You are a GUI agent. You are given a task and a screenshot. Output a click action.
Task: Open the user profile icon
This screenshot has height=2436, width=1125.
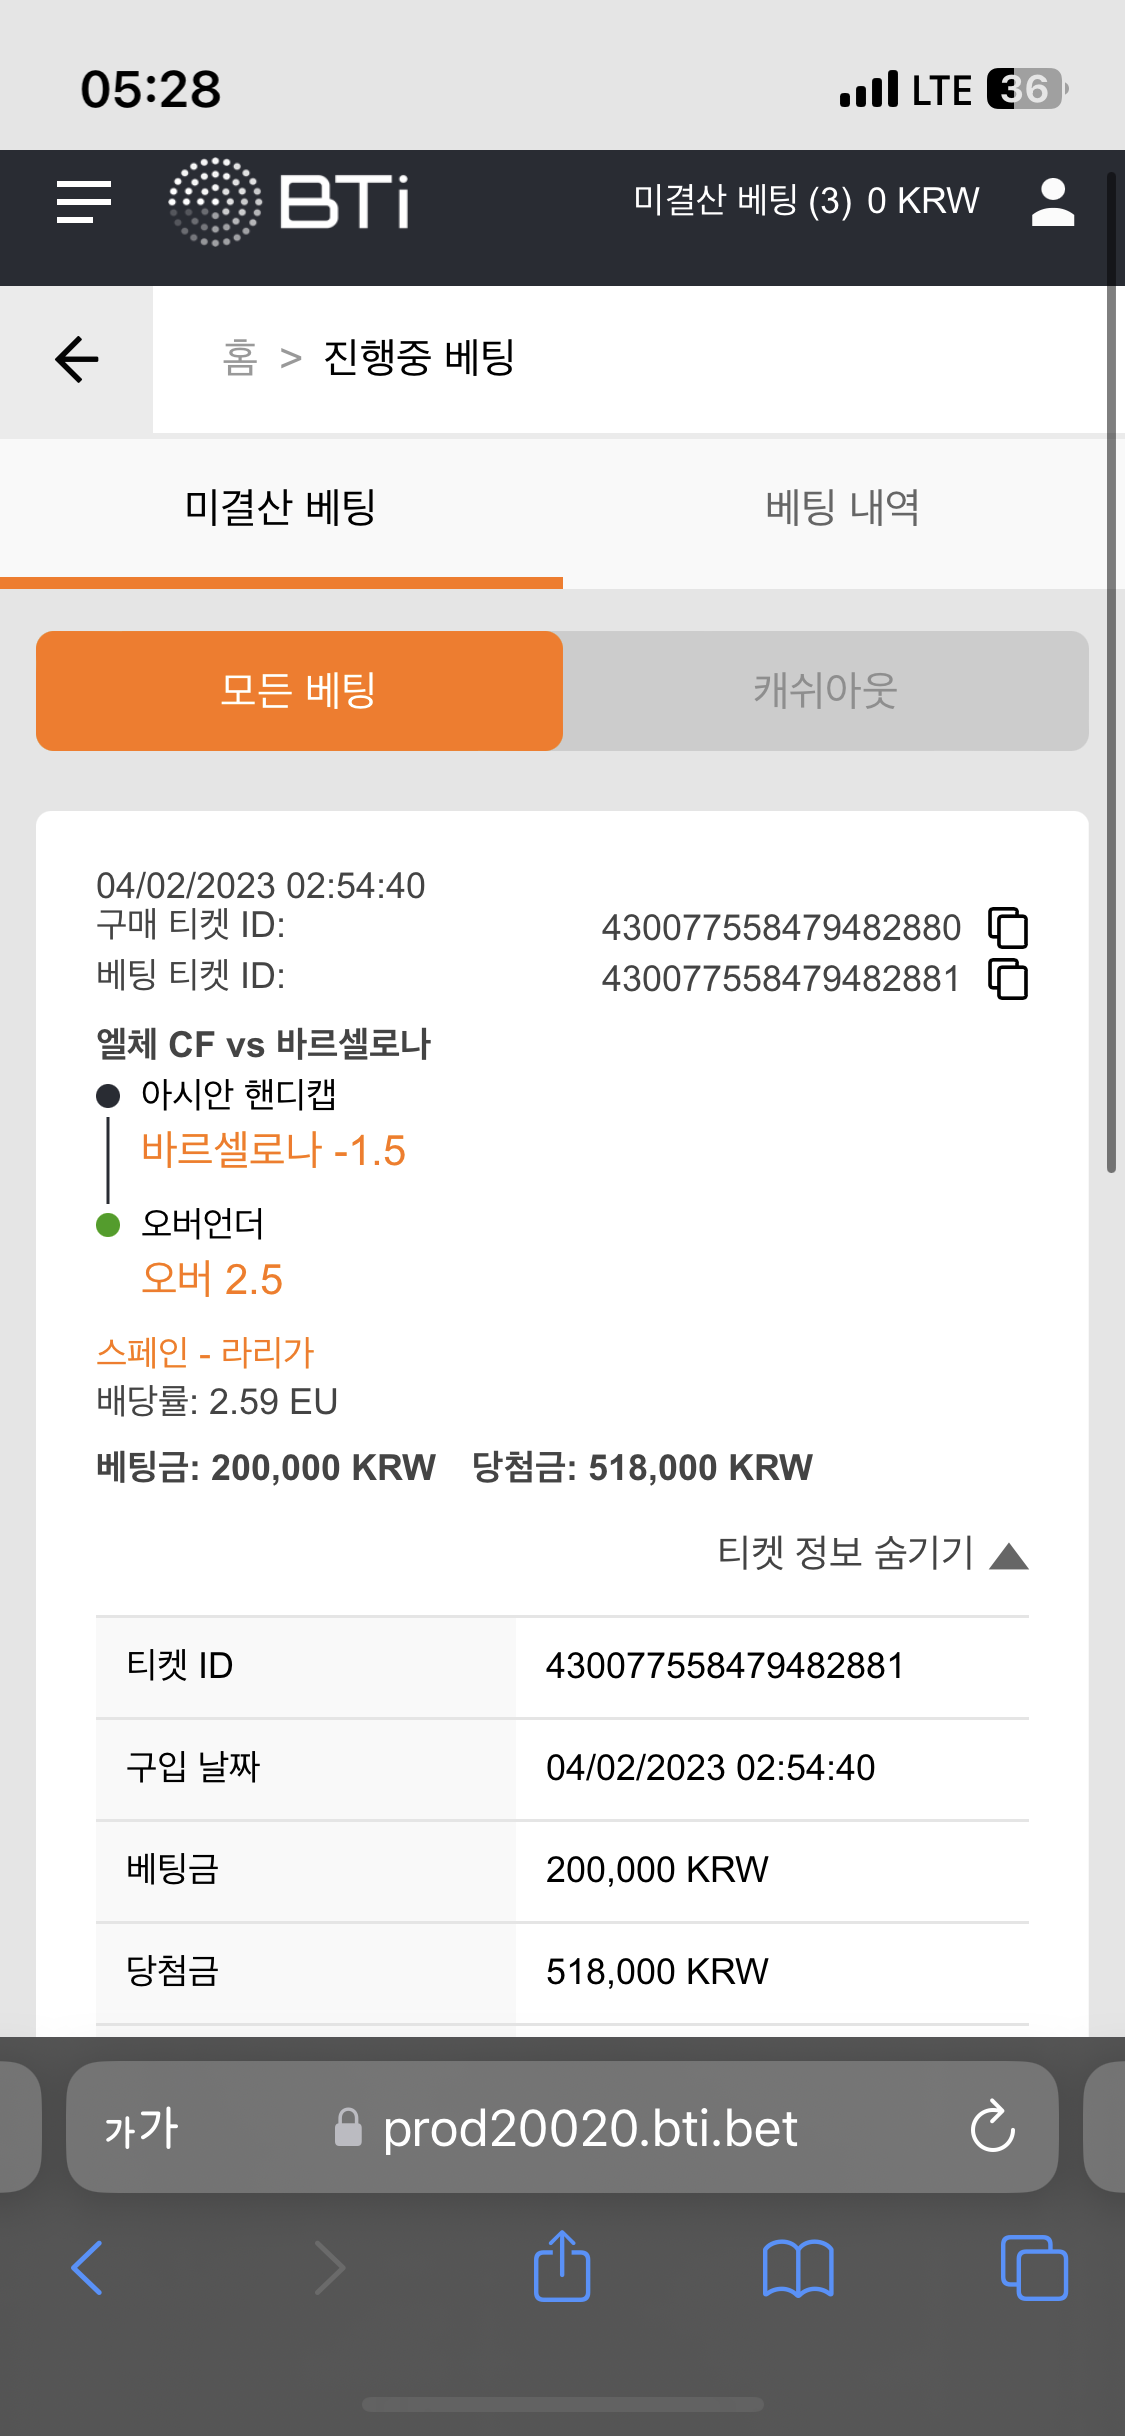1052,202
